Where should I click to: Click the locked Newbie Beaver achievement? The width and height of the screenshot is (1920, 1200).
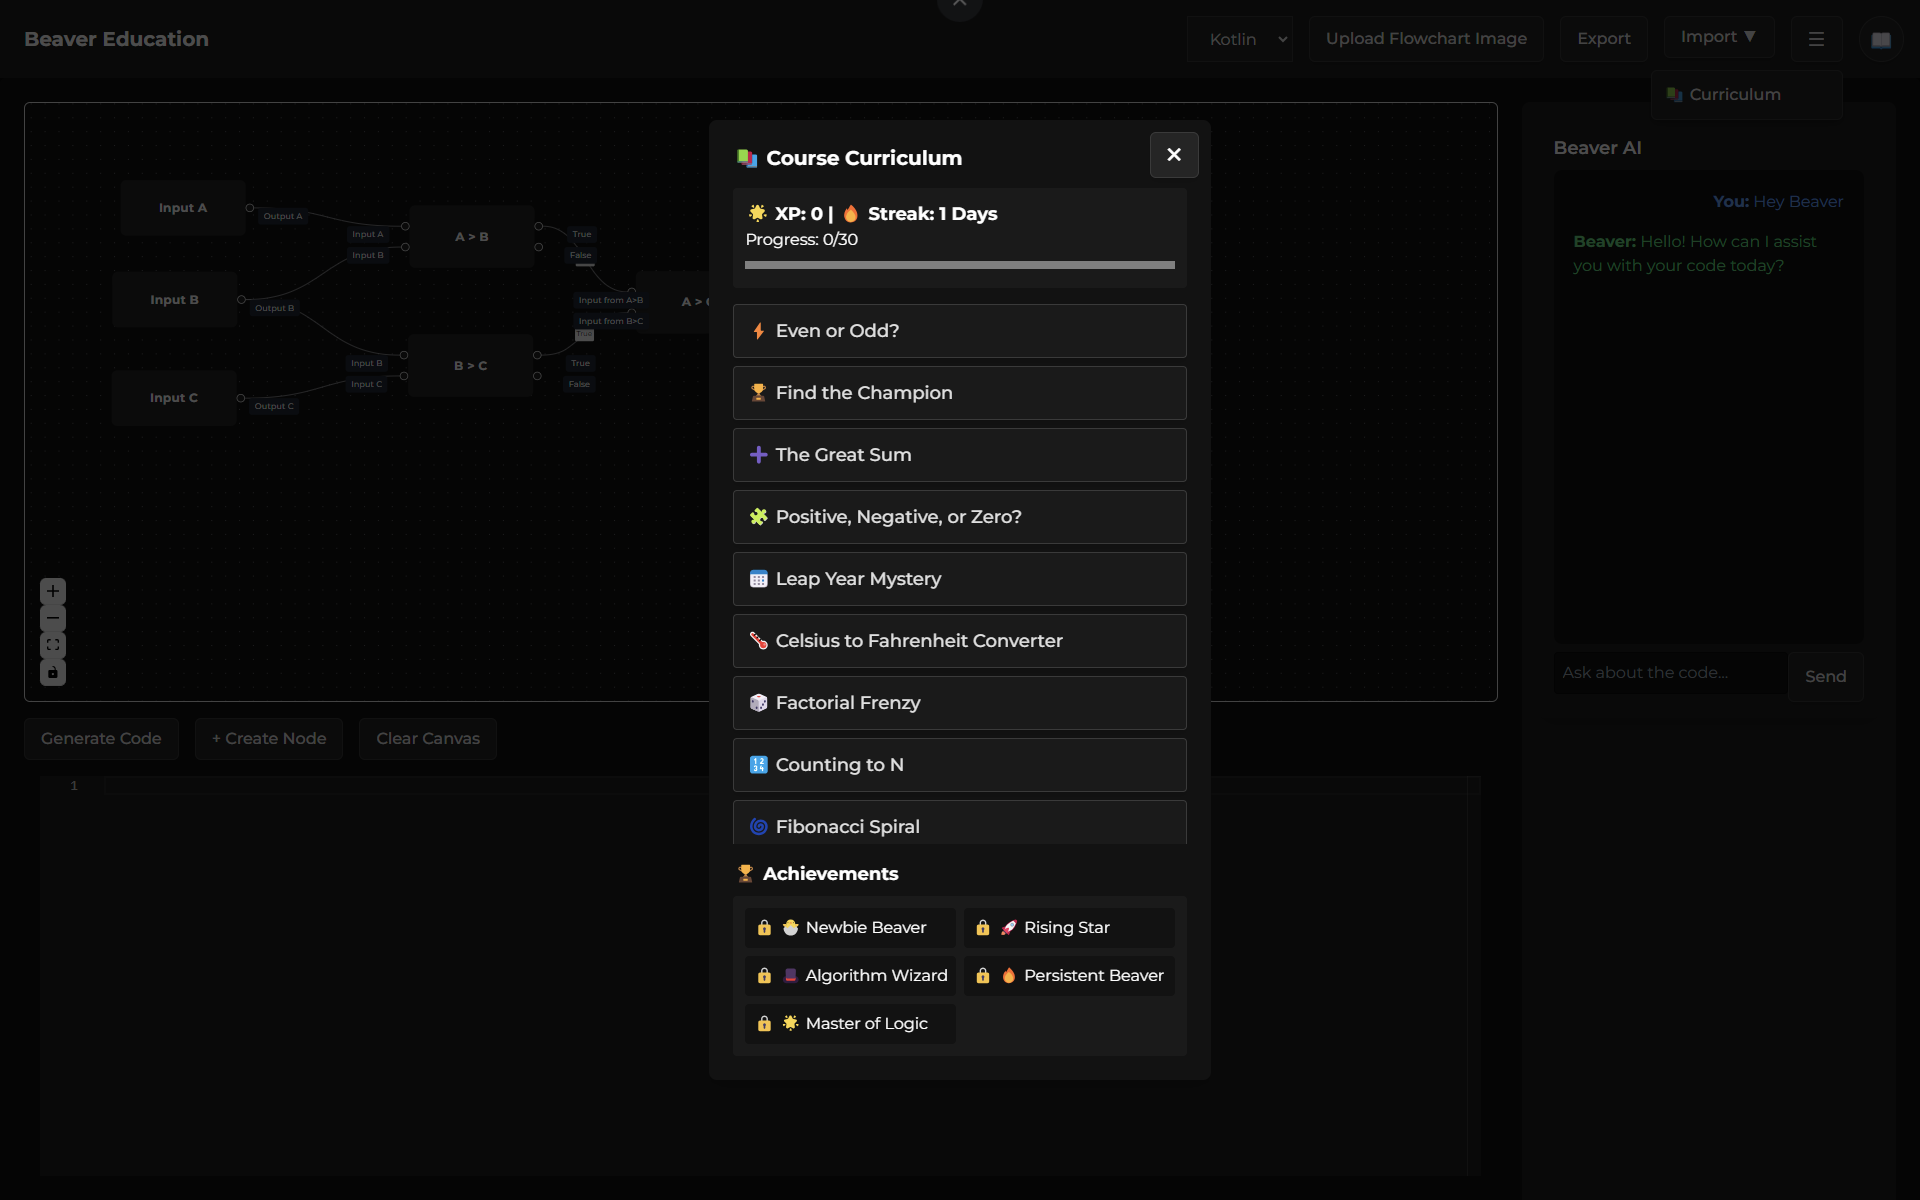[x=850, y=927]
